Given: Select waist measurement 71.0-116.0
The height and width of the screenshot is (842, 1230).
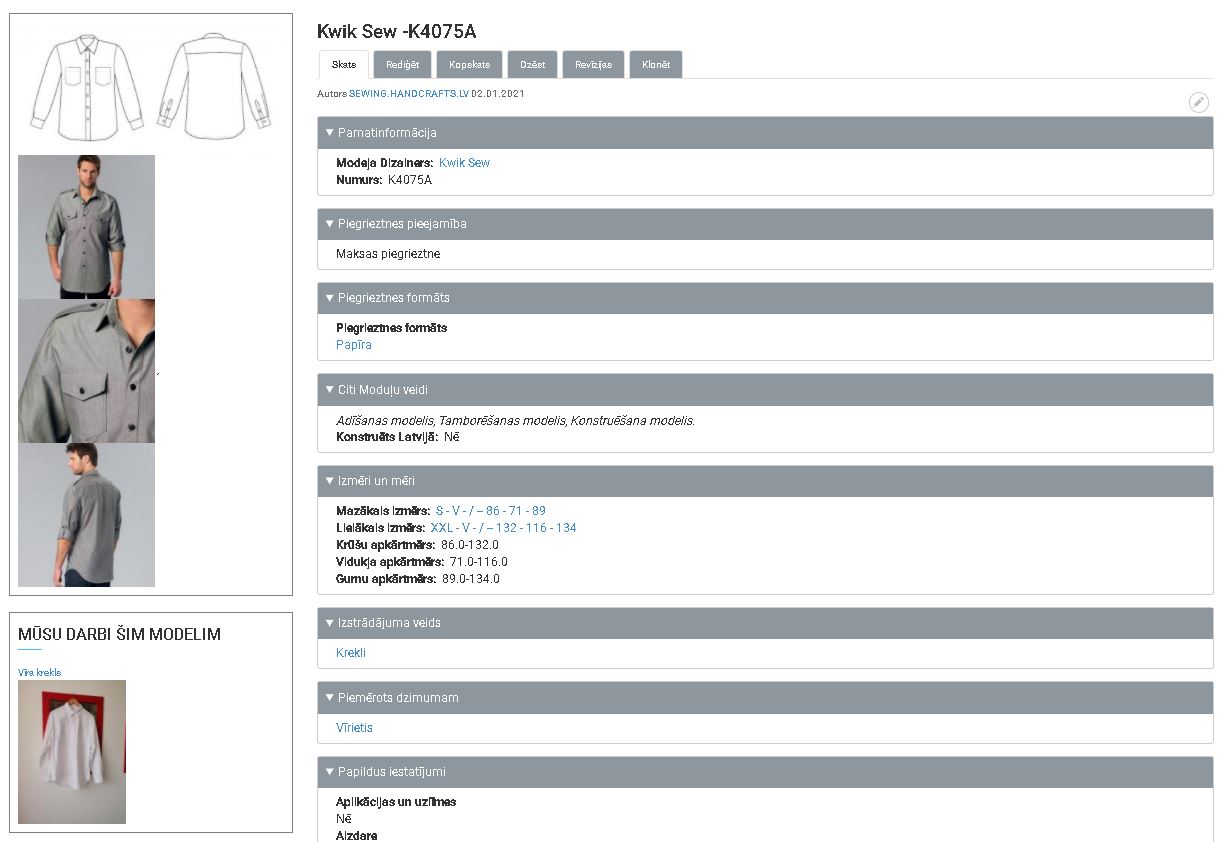Looking at the screenshot, I should 479,562.
